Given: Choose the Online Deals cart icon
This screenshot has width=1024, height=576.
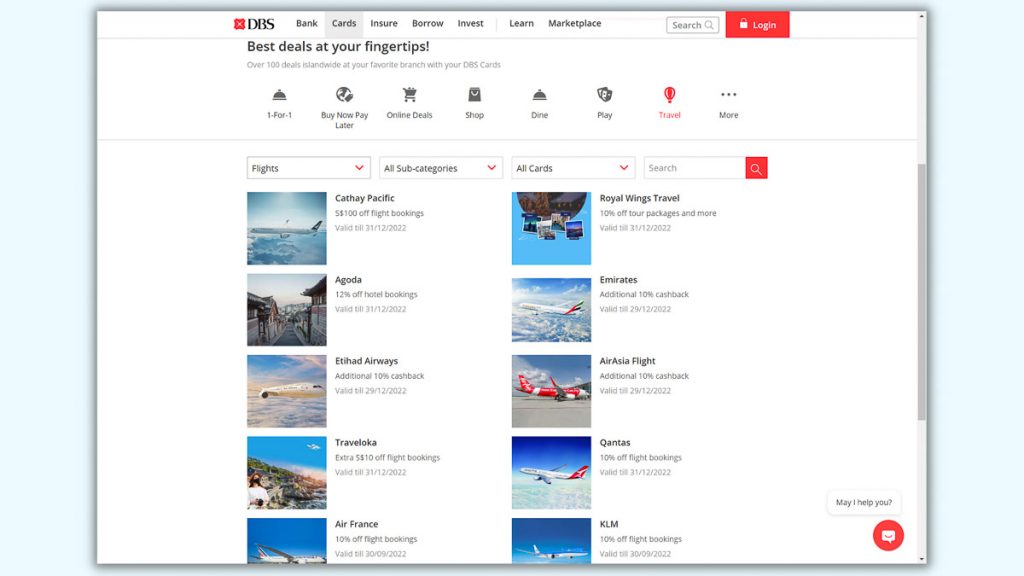Looking at the screenshot, I should pos(409,95).
